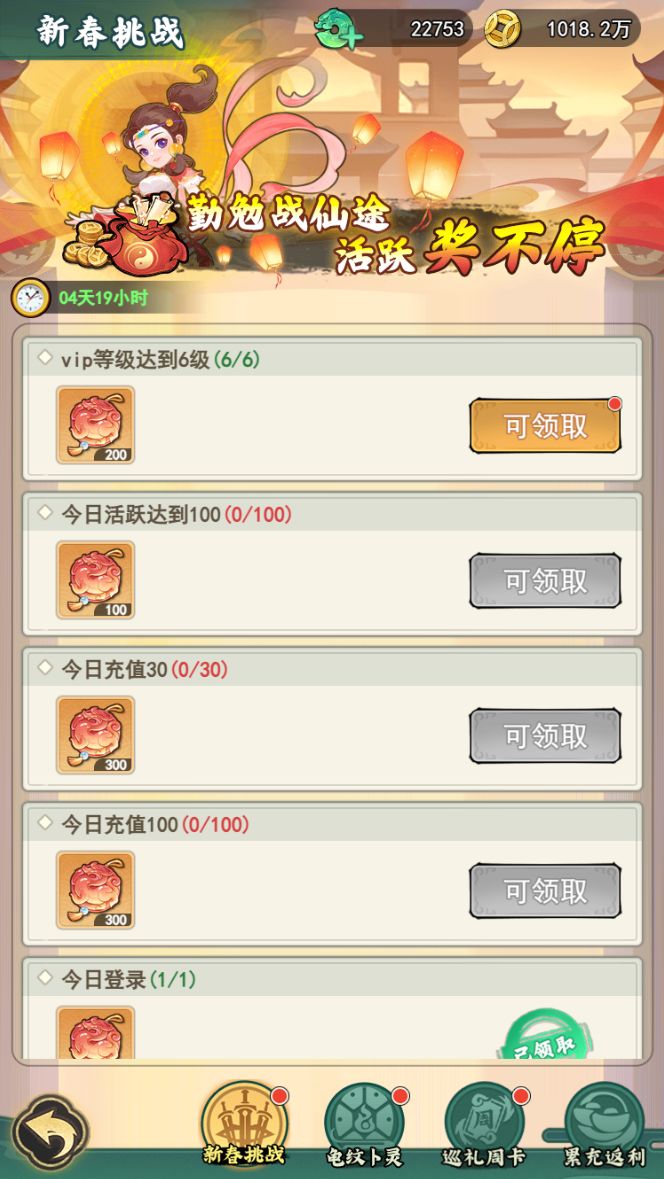
Task: Click 可领取 for 今日活跃达到100
Action: 544,580
